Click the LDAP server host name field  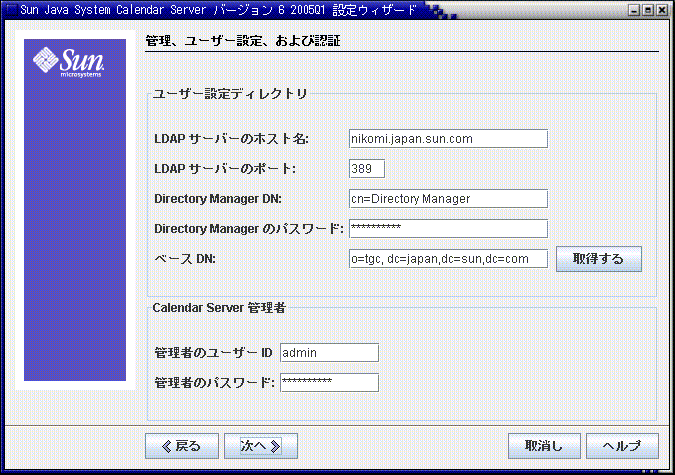point(448,139)
